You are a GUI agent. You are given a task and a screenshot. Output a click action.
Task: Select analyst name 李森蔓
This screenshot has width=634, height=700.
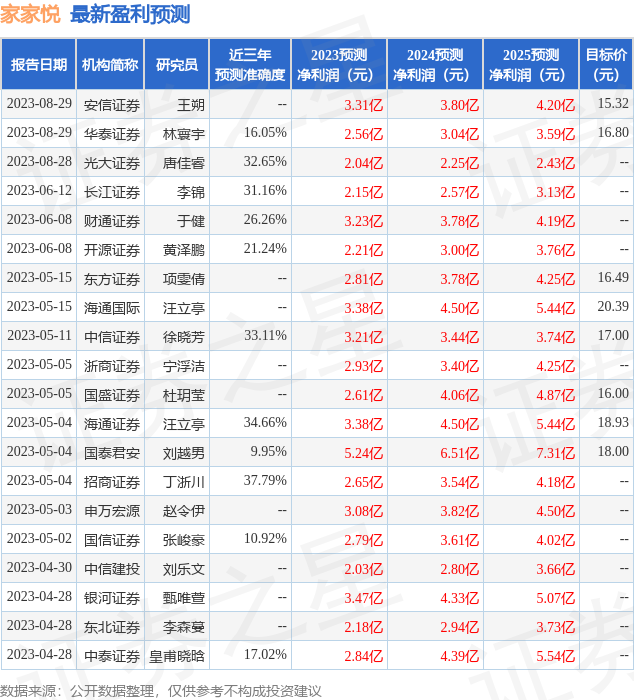coord(184,628)
